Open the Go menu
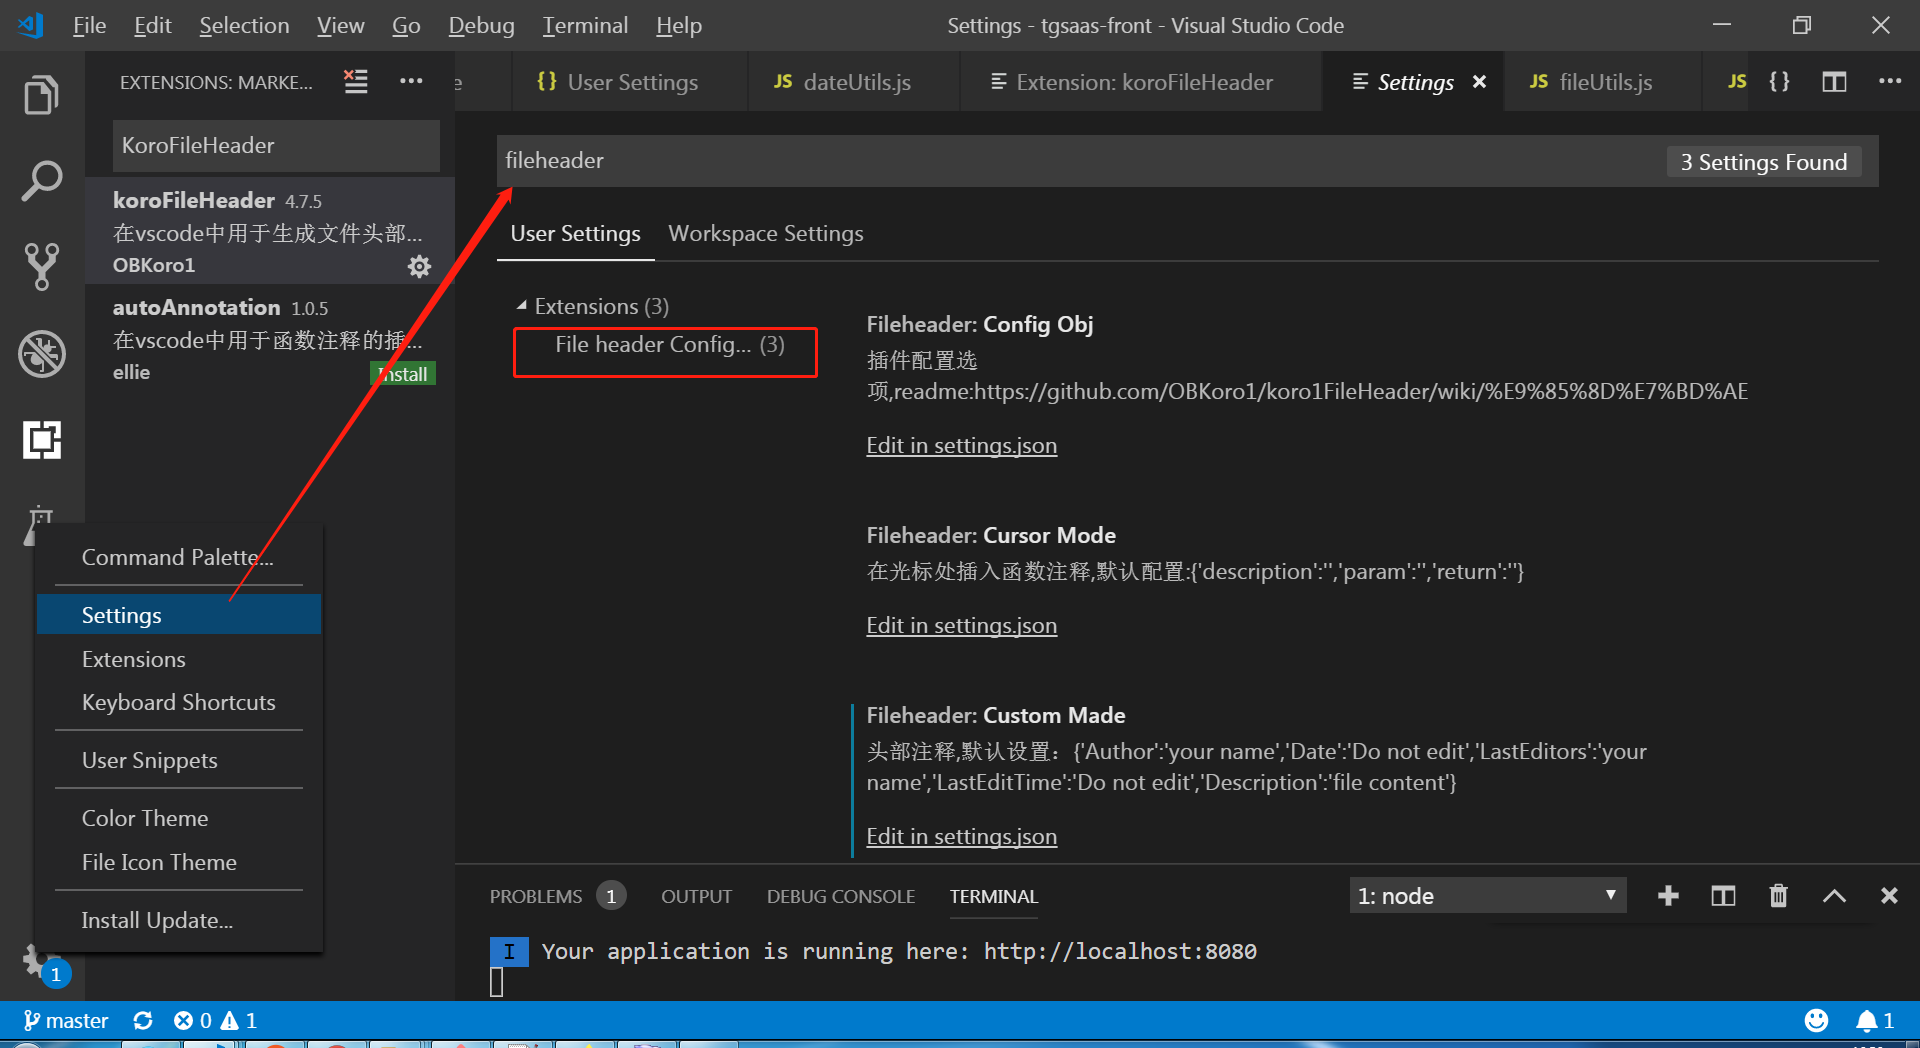The height and width of the screenshot is (1048, 1920). [406, 26]
